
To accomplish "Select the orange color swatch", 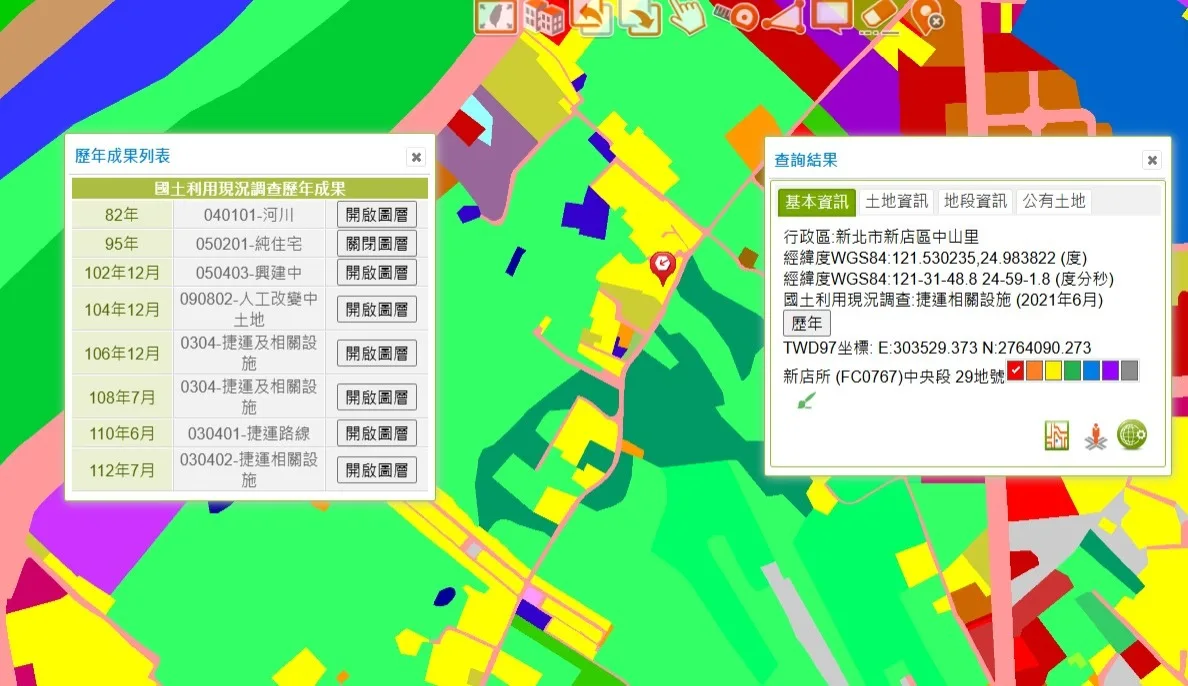I will (1034, 370).
